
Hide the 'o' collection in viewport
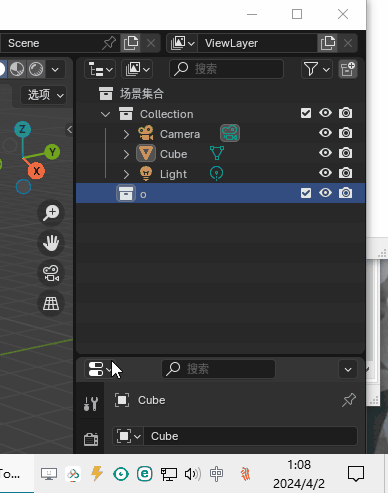(325, 193)
